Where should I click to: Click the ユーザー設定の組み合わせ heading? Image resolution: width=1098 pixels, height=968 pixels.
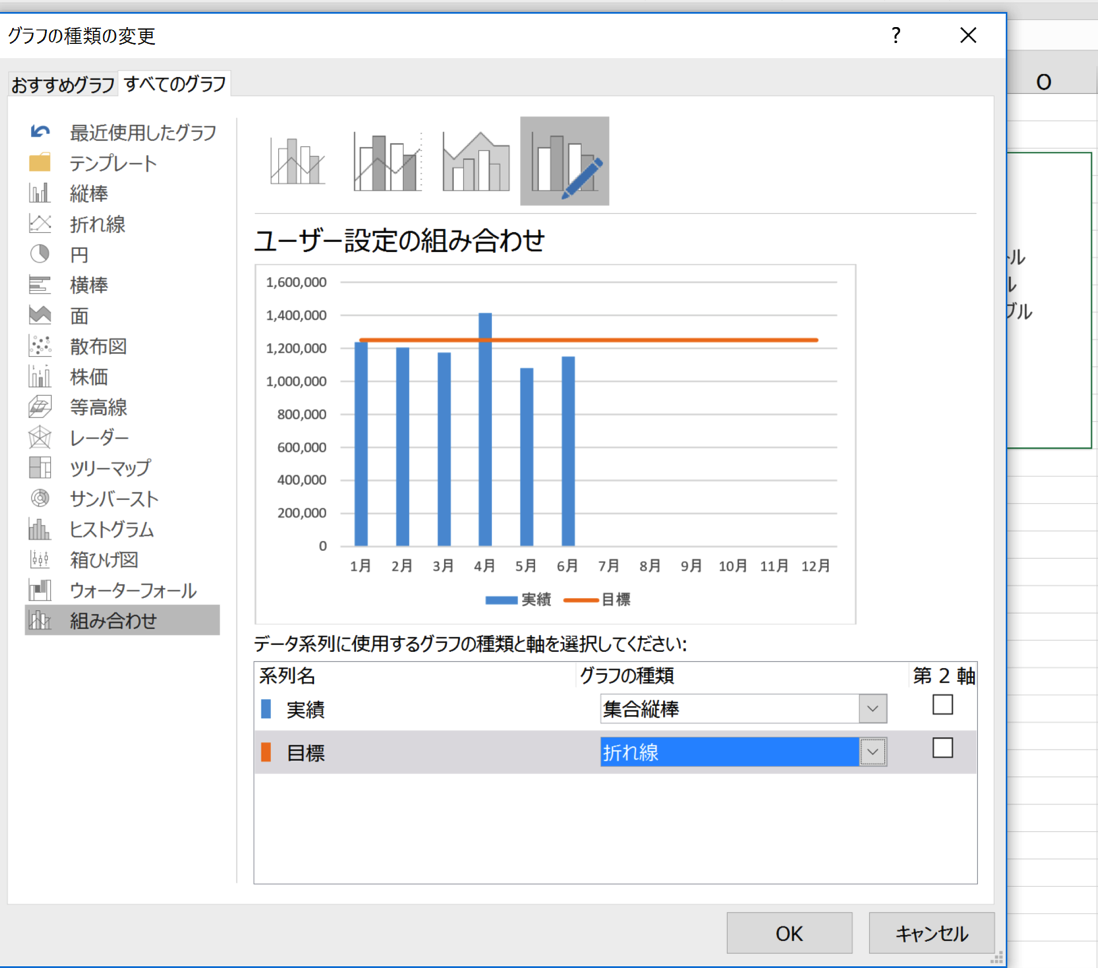(x=399, y=240)
